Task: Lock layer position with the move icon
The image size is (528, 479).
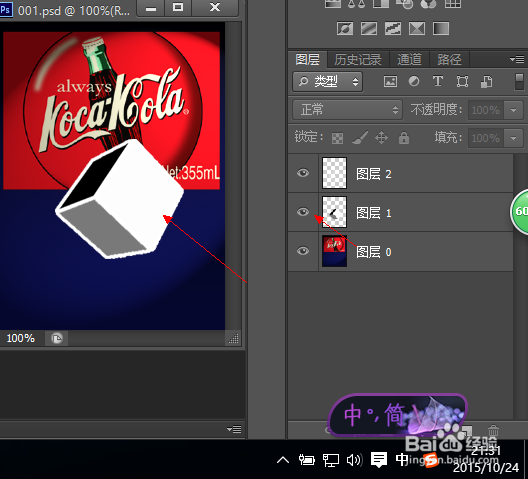Action: (x=382, y=137)
